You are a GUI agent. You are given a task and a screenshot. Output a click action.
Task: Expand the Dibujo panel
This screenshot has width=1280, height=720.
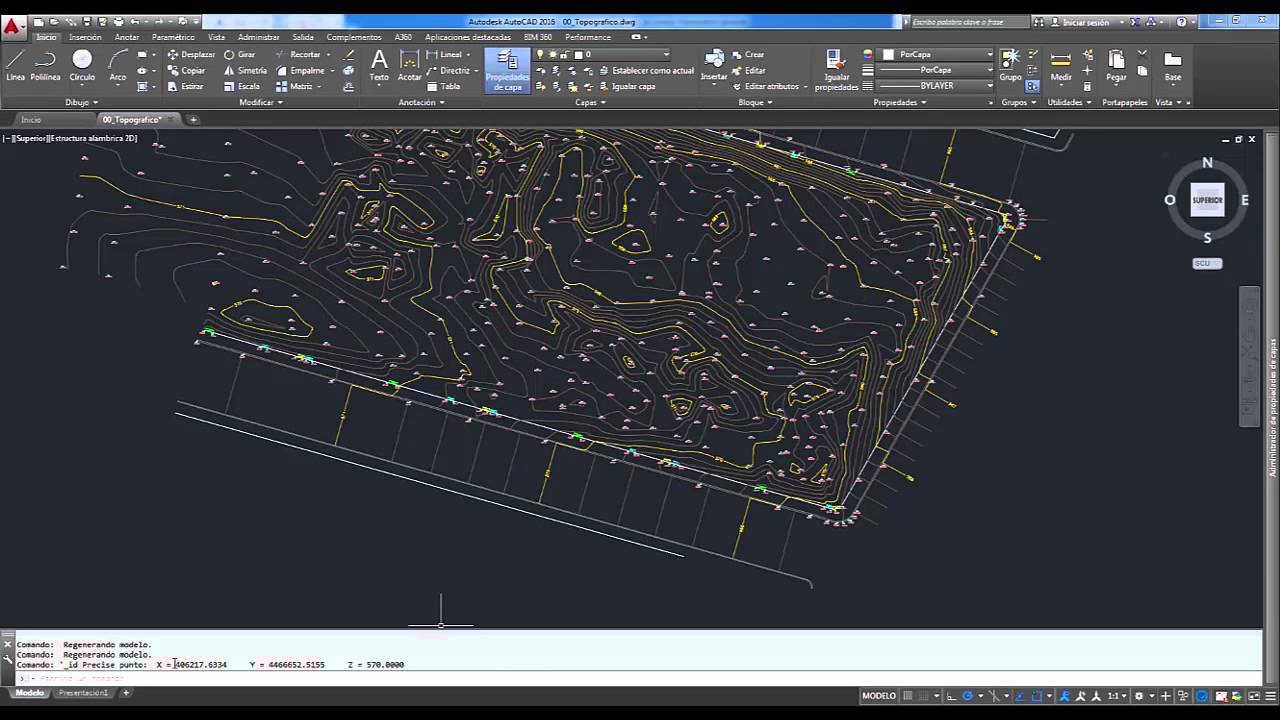[81, 102]
